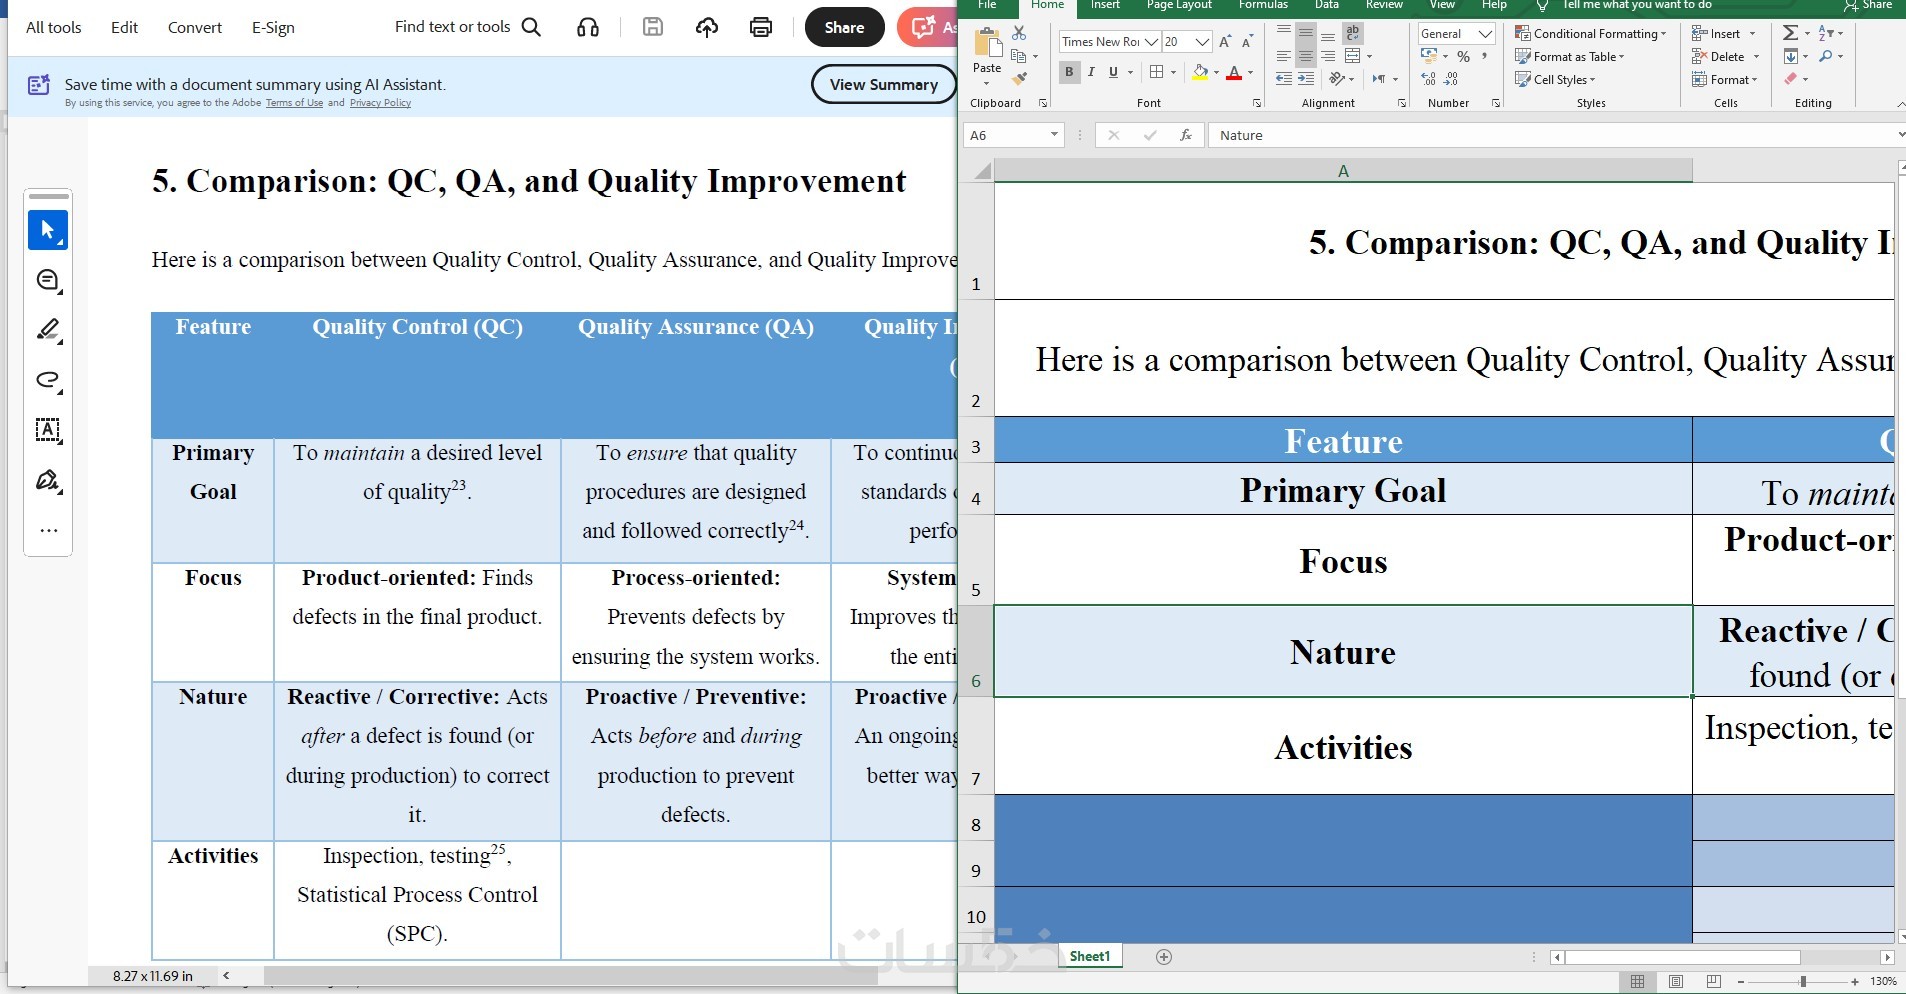Click the Acrobat search magnifier icon
The image size is (1906, 994).
532,27
